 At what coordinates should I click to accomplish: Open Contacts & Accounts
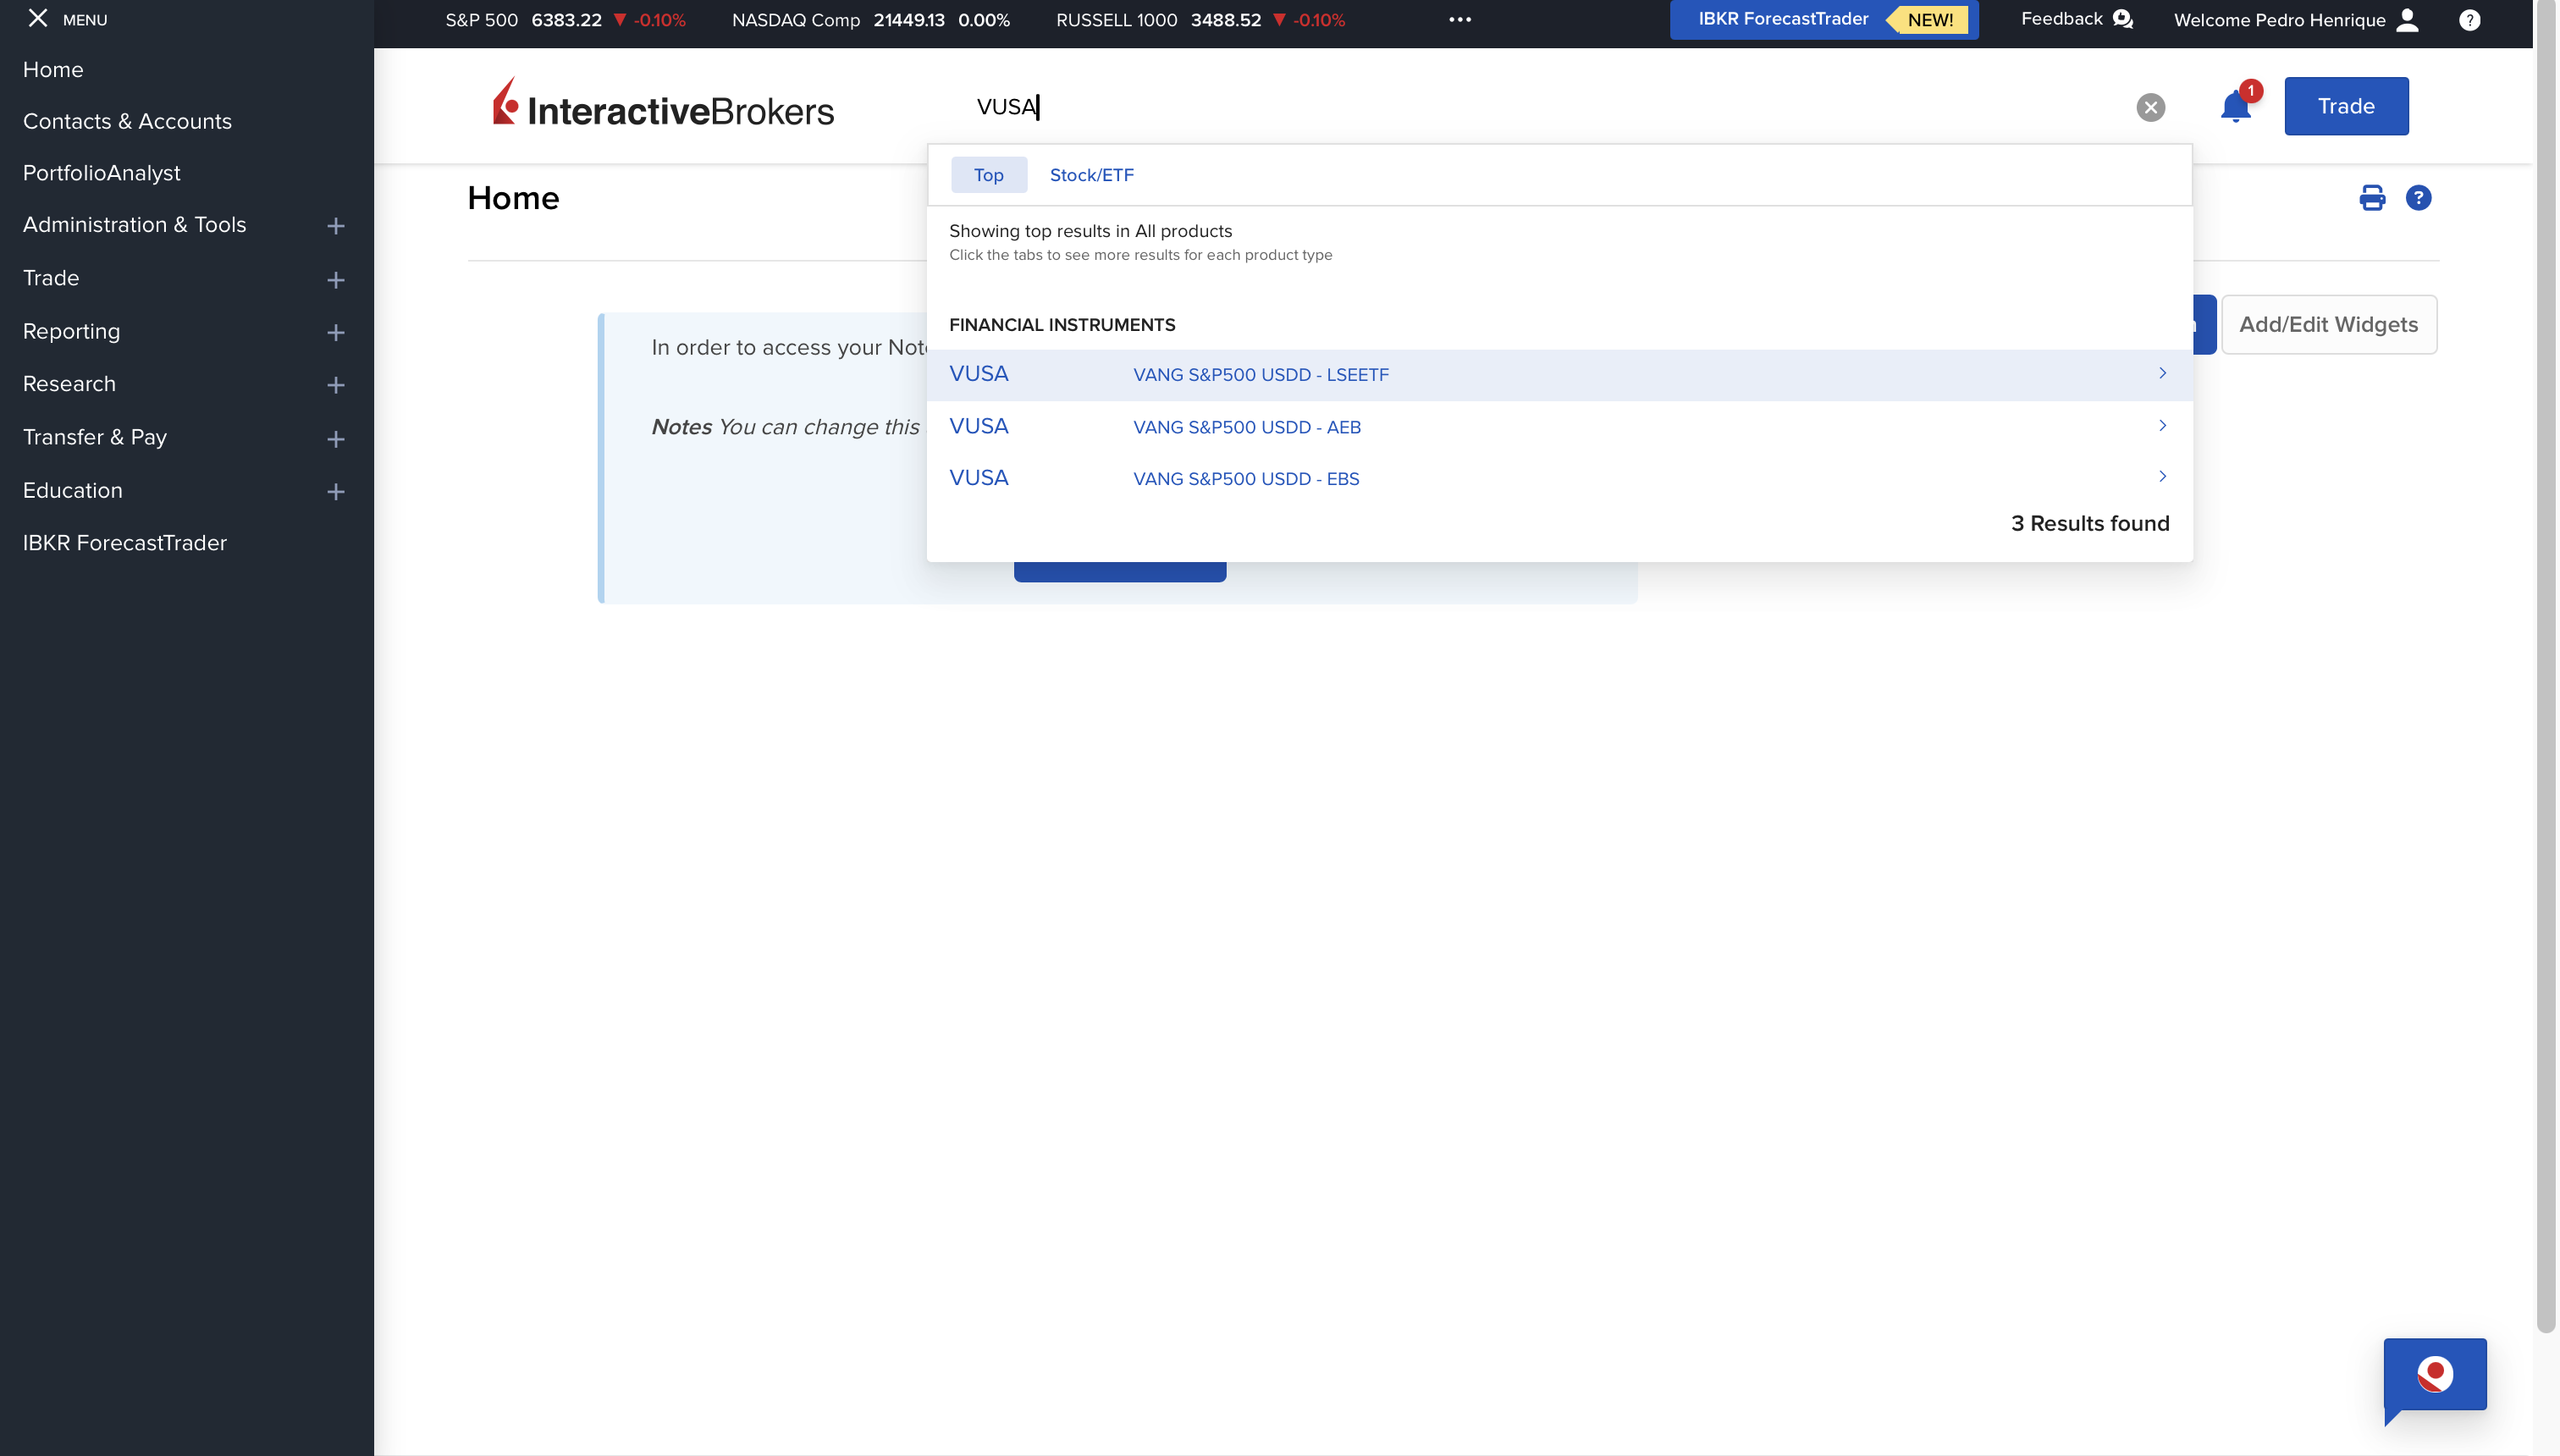pyautogui.click(x=127, y=122)
